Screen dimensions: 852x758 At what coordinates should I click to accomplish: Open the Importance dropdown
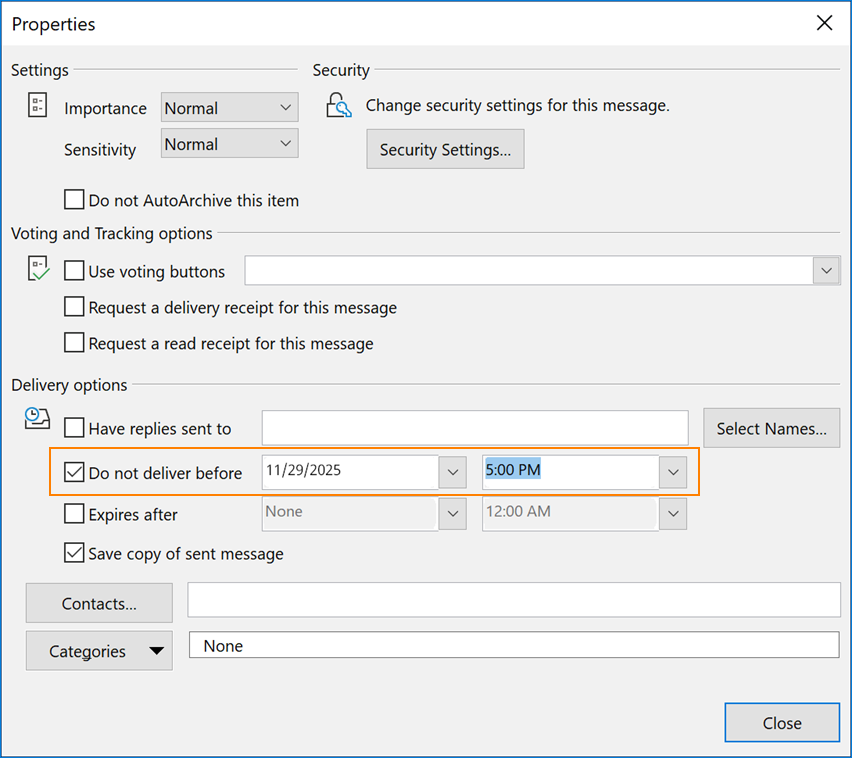229,107
